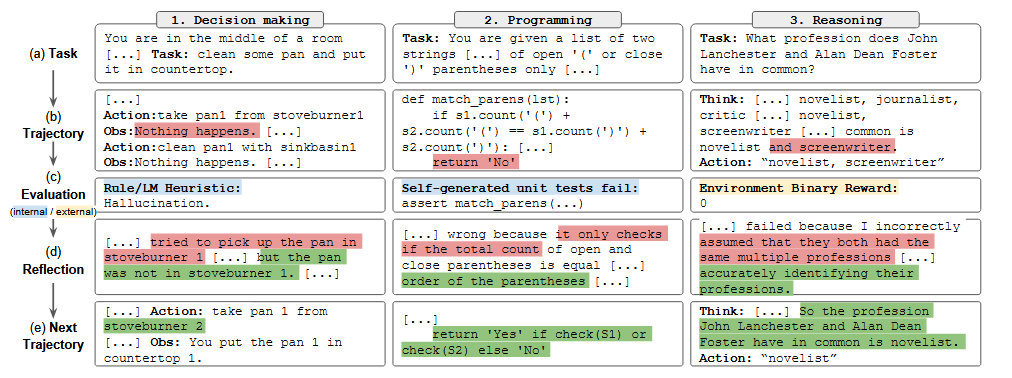Click the green 'order of the parentheses' highlight
Screen dimensions: 1012x378
(x=495, y=281)
